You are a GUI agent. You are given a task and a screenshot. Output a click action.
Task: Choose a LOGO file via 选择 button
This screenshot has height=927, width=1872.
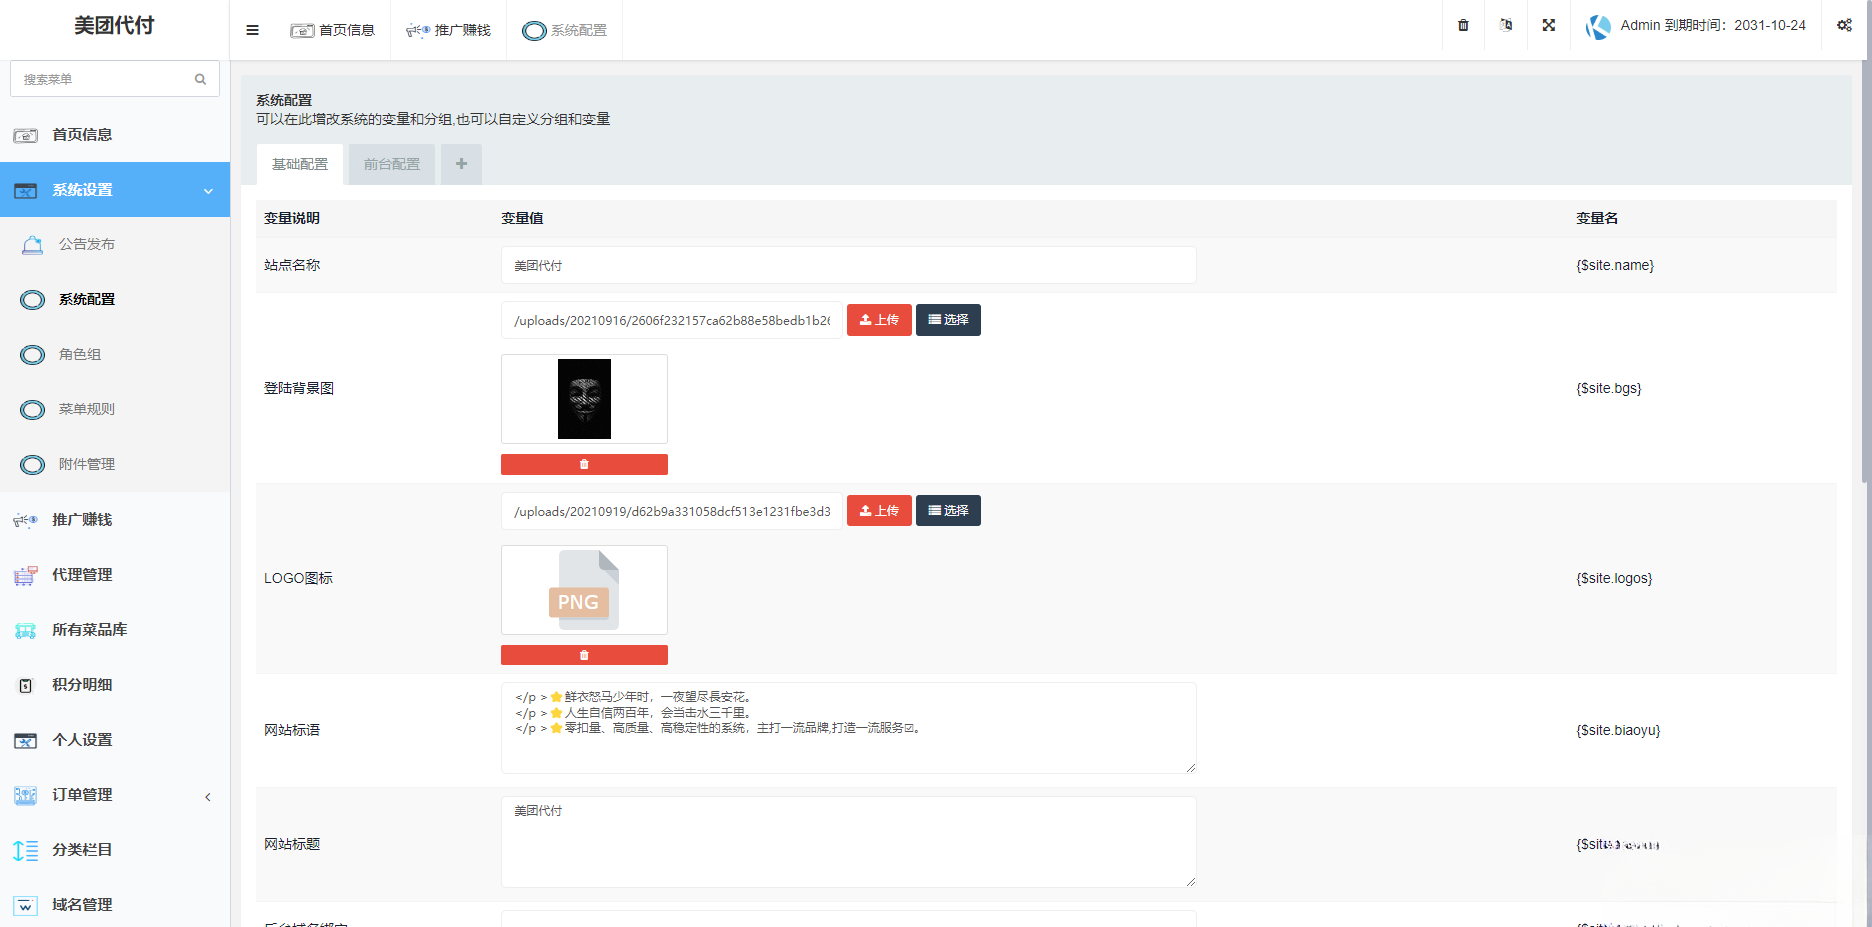947,510
